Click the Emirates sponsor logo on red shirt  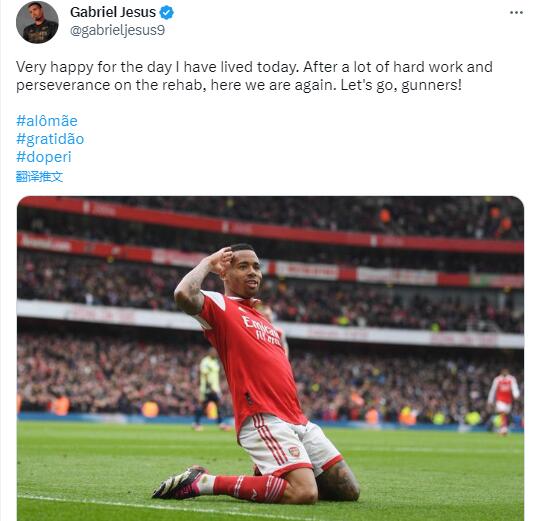click(x=262, y=330)
